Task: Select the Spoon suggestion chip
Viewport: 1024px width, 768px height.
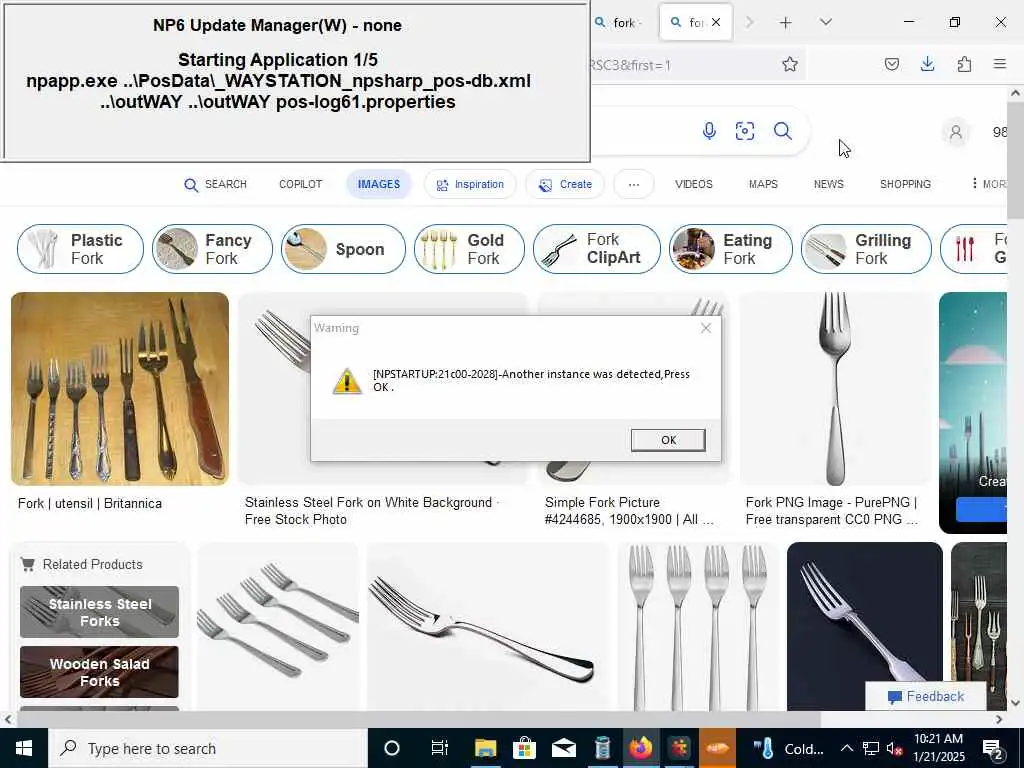Action: (x=343, y=249)
